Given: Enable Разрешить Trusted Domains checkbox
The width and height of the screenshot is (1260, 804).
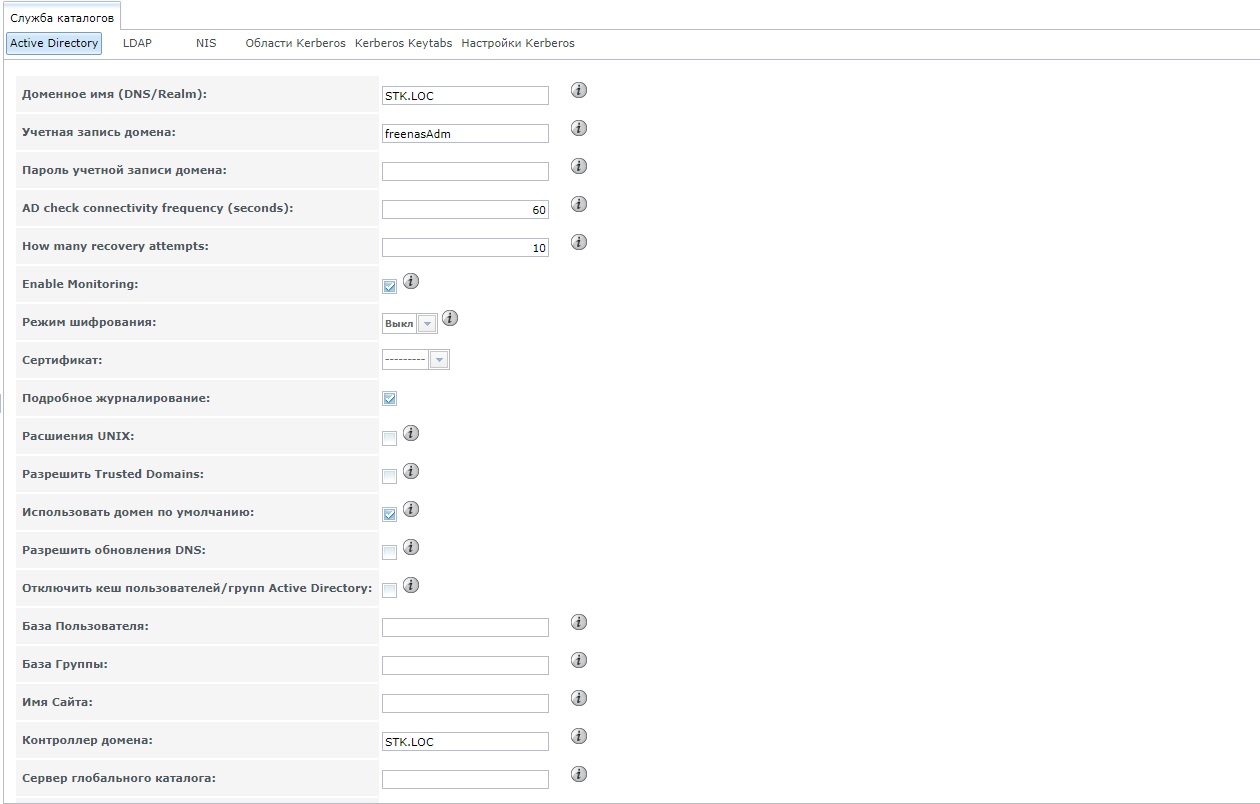Looking at the screenshot, I should [390, 476].
